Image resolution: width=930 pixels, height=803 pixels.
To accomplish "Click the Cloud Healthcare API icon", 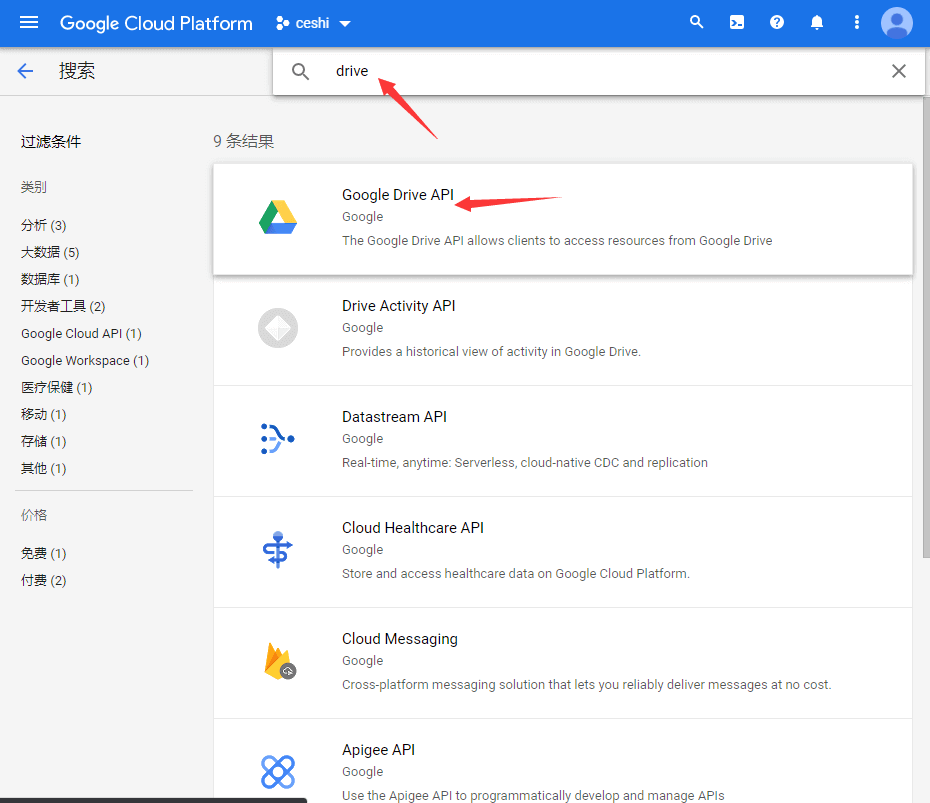I will [277, 549].
